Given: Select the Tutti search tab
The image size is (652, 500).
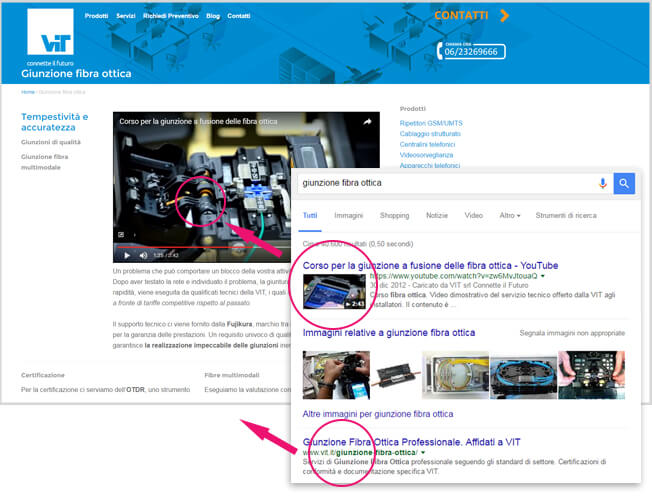Looking at the screenshot, I should [x=310, y=215].
